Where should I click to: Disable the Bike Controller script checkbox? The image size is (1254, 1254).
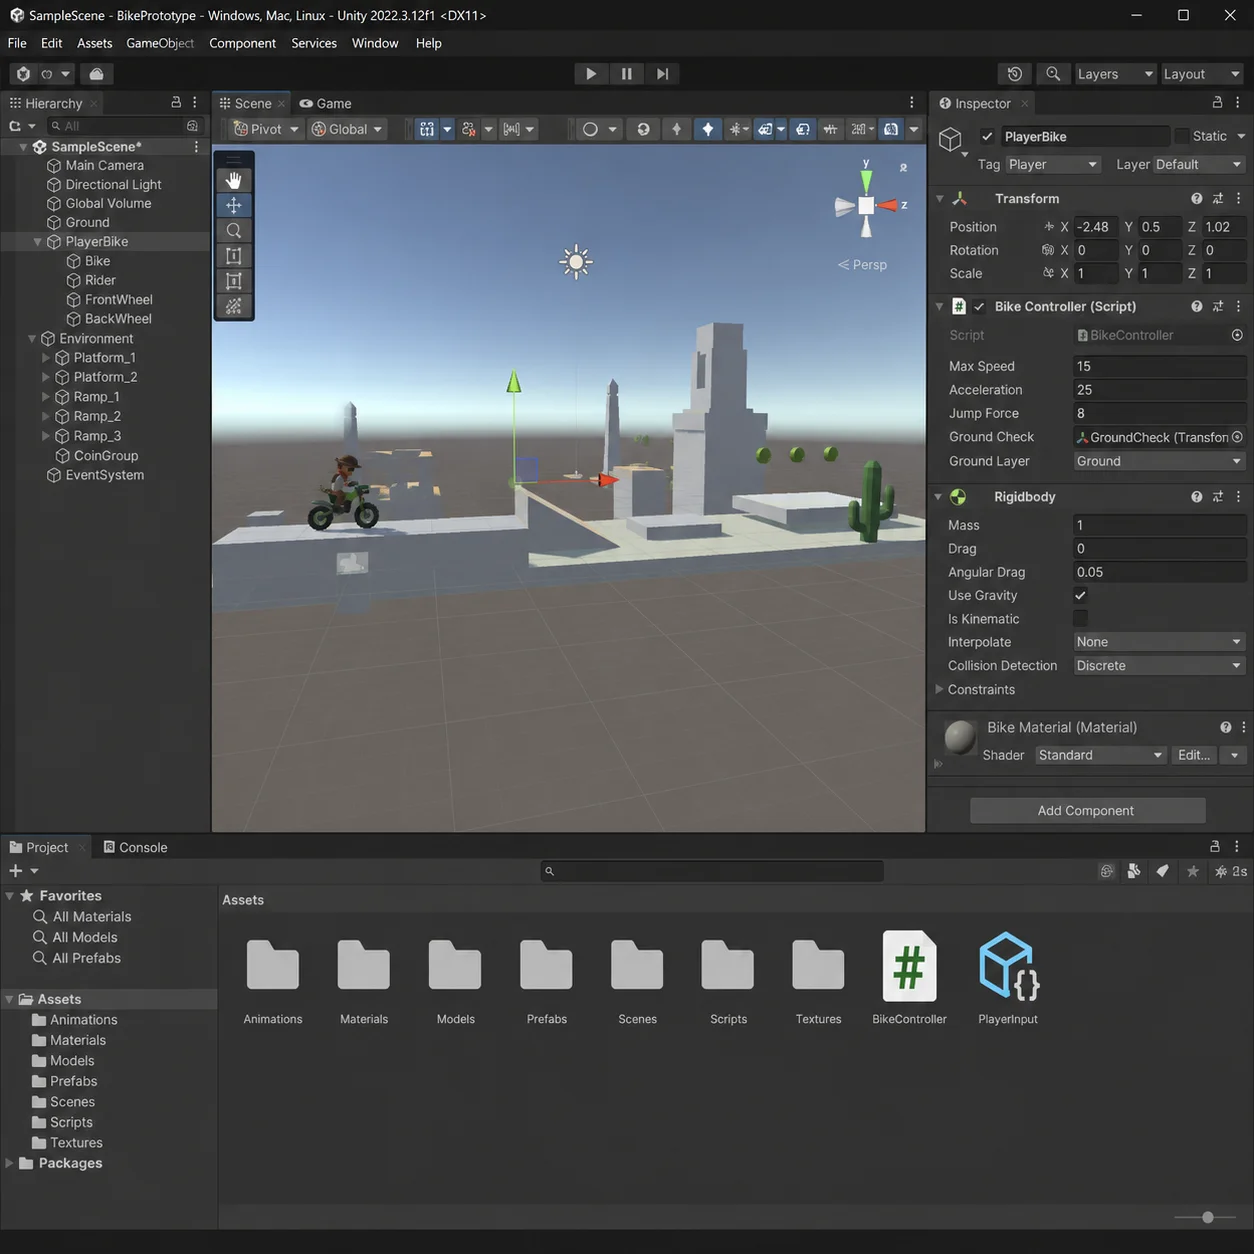(979, 307)
